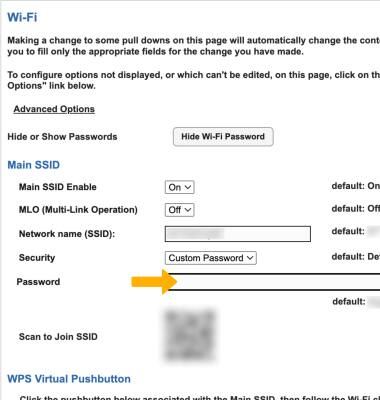Click into the Password input field
The height and width of the screenshot is (400, 380).
click(273, 282)
